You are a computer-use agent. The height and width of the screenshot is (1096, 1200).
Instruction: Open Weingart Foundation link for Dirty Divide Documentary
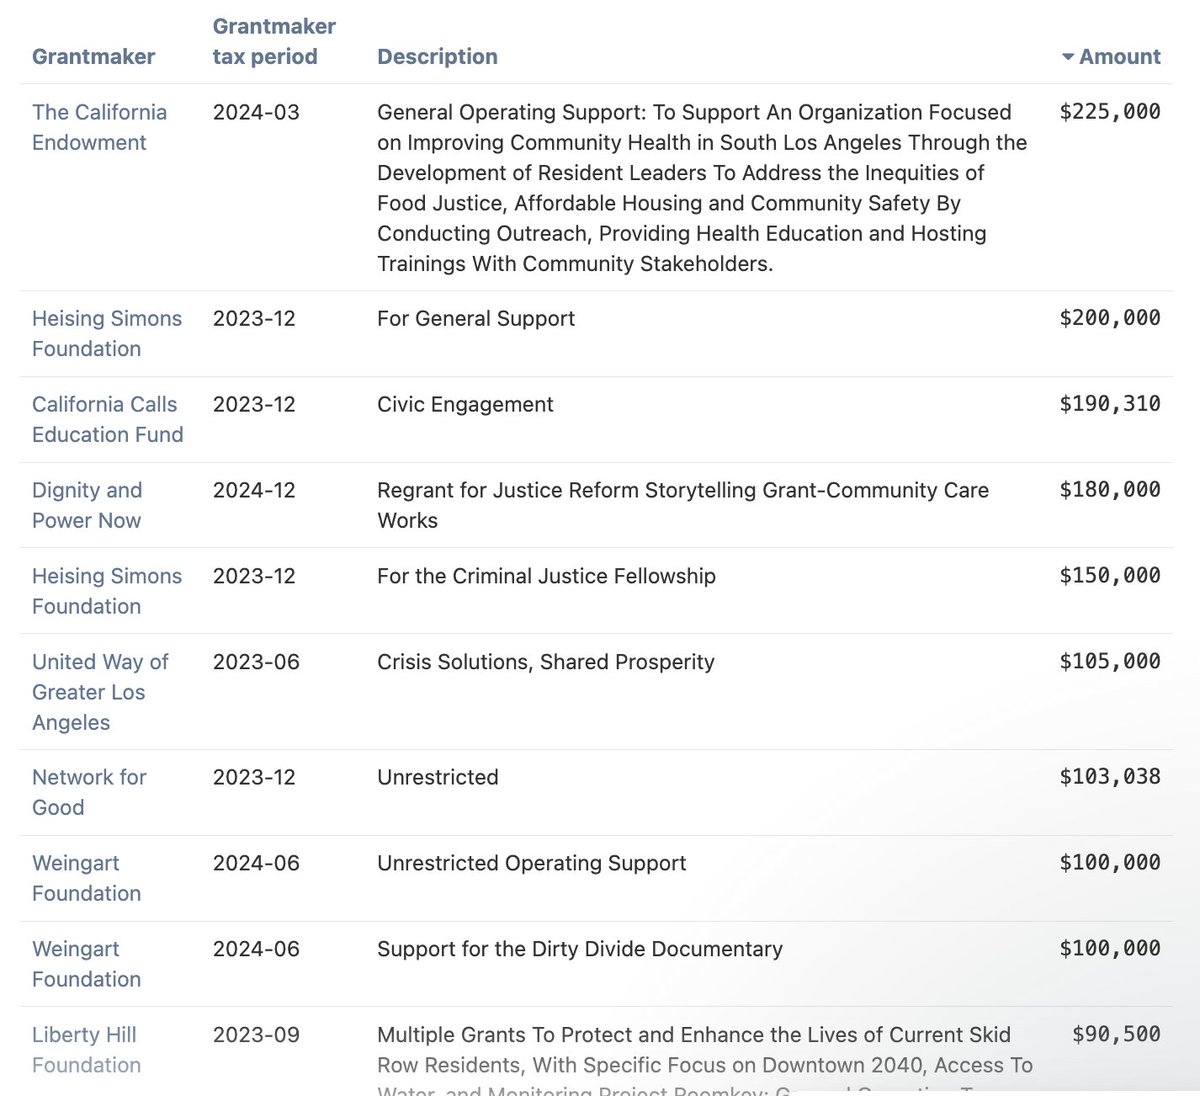pyautogui.click(x=86, y=964)
